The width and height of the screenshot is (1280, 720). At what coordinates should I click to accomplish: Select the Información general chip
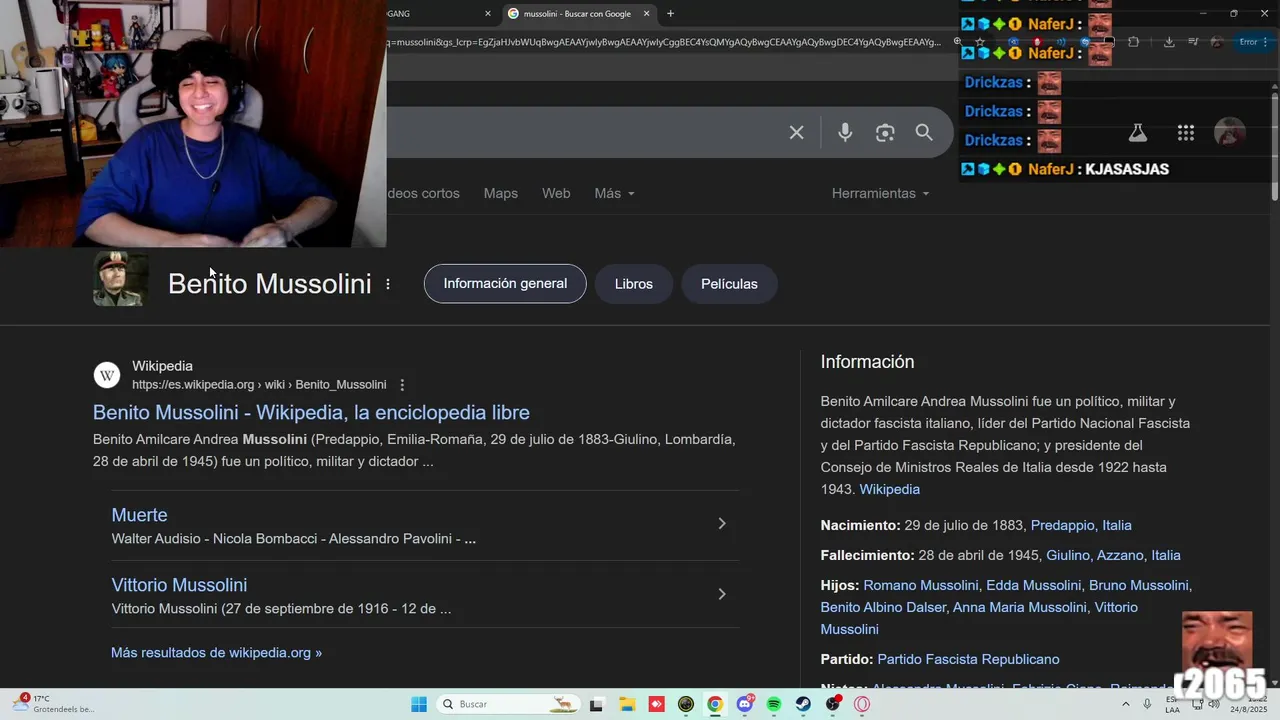pyautogui.click(x=505, y=284)
